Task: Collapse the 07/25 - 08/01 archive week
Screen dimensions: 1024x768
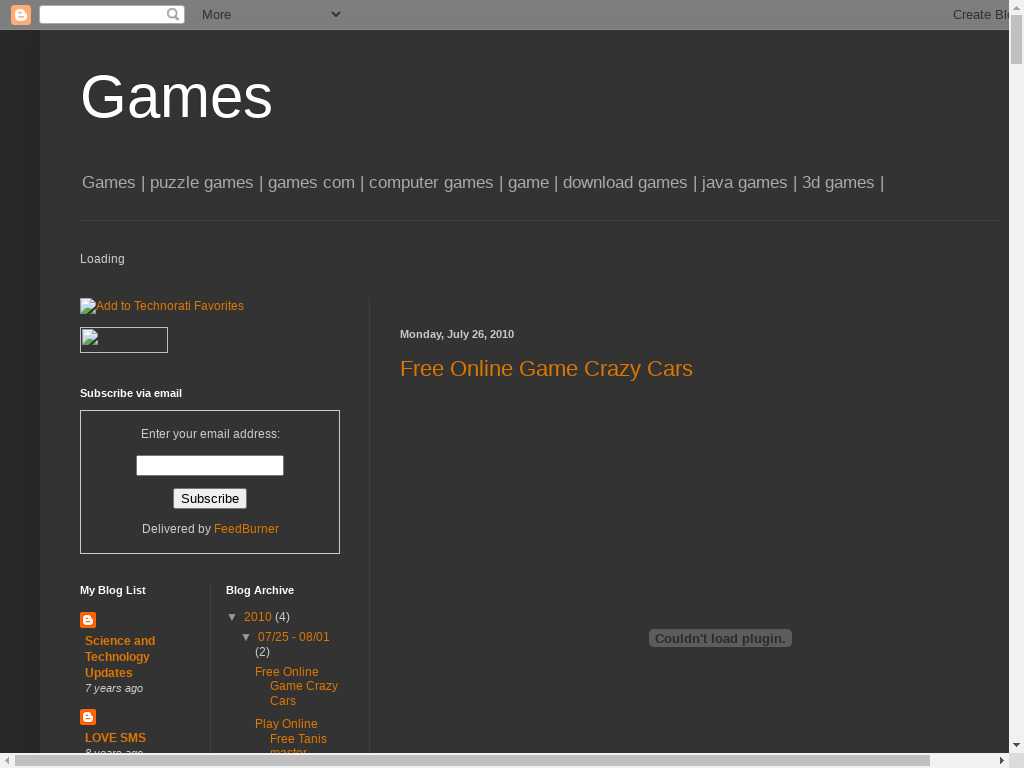Action: (247, 637)
